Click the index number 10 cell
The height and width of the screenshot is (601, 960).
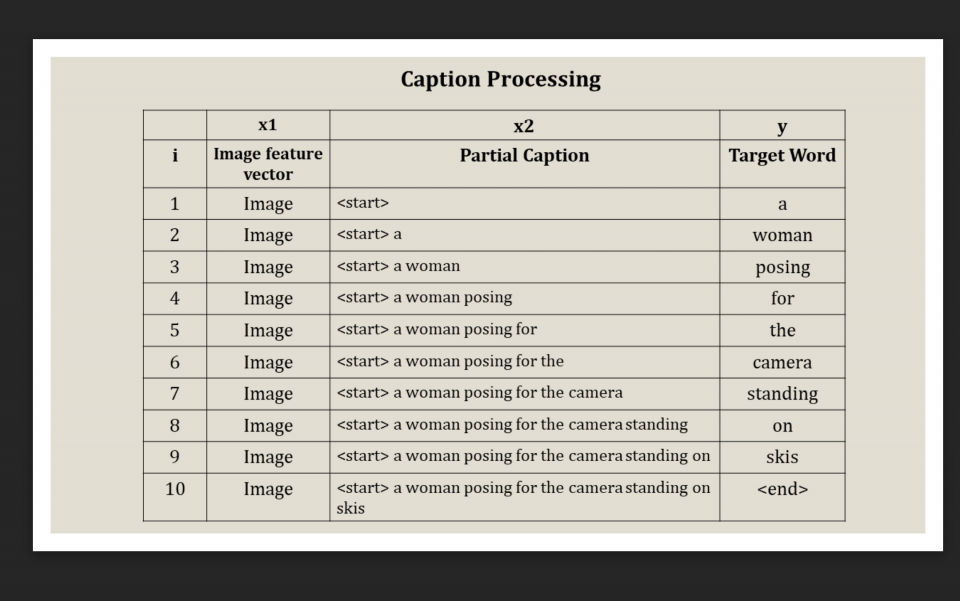point(175,489)
